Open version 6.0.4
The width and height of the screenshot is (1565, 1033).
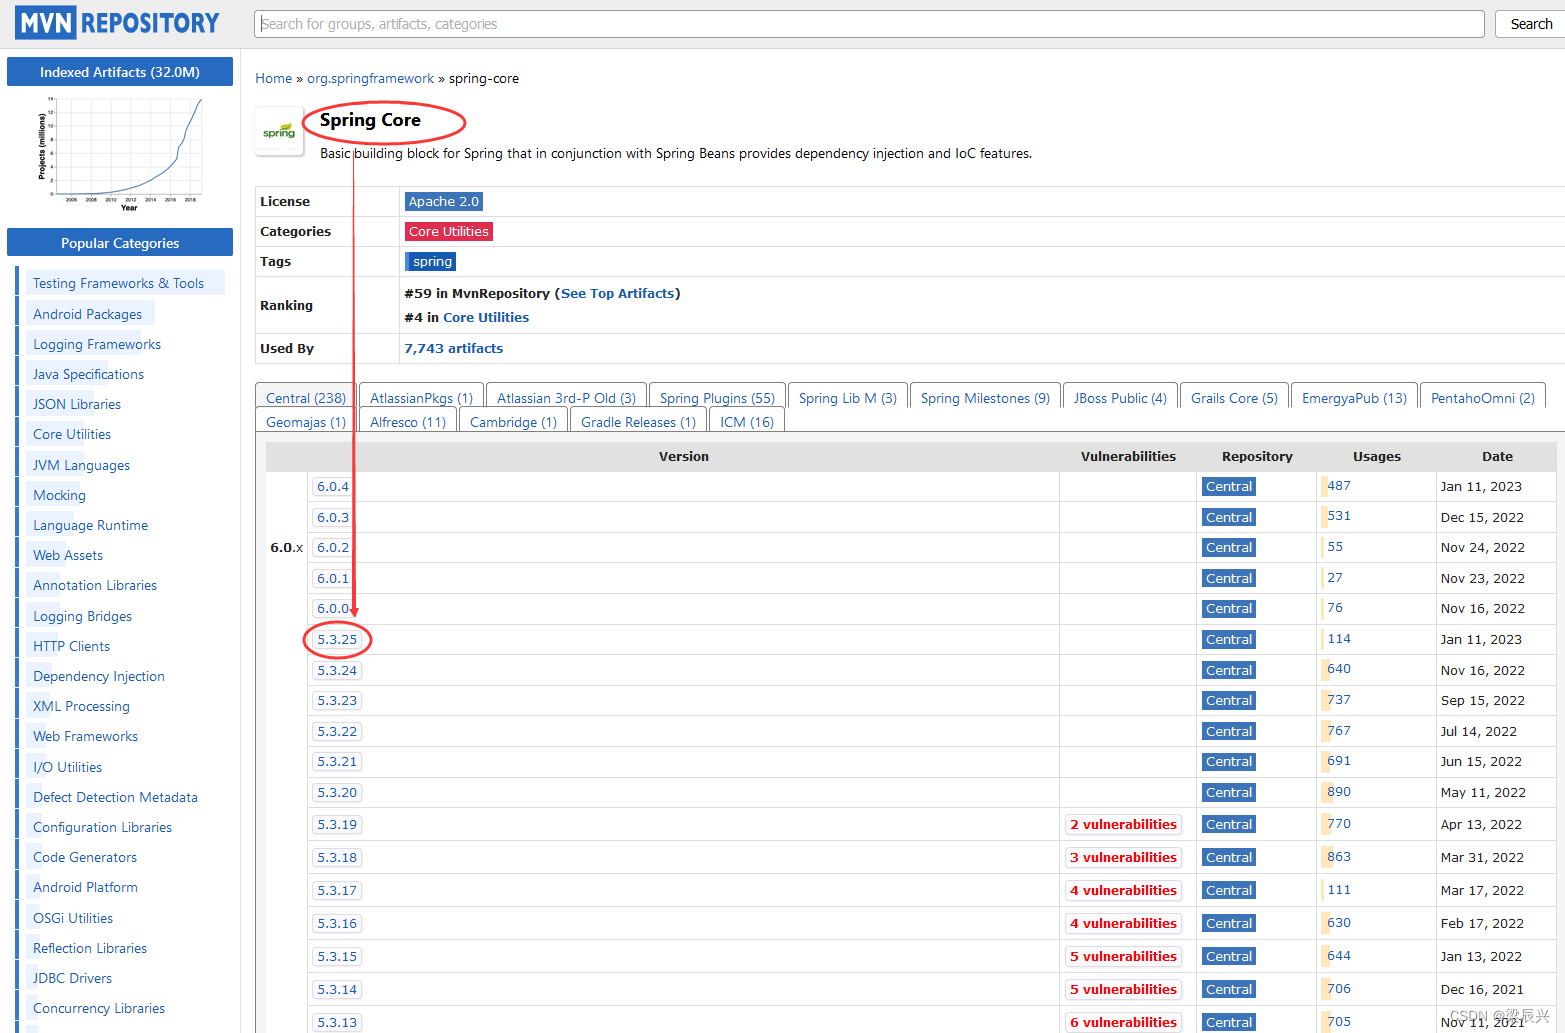(x=333, y=486)
